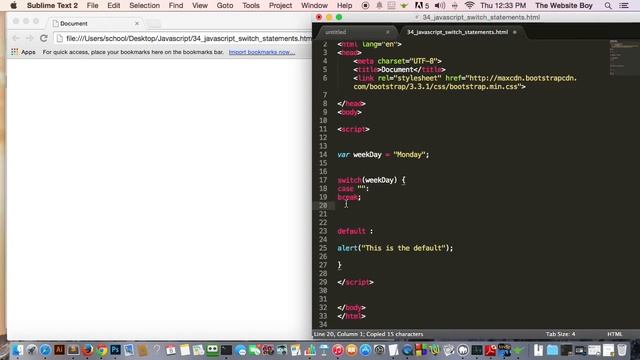Open the blue folder stack in dock
Screen dimensions: 640x360
552,350
